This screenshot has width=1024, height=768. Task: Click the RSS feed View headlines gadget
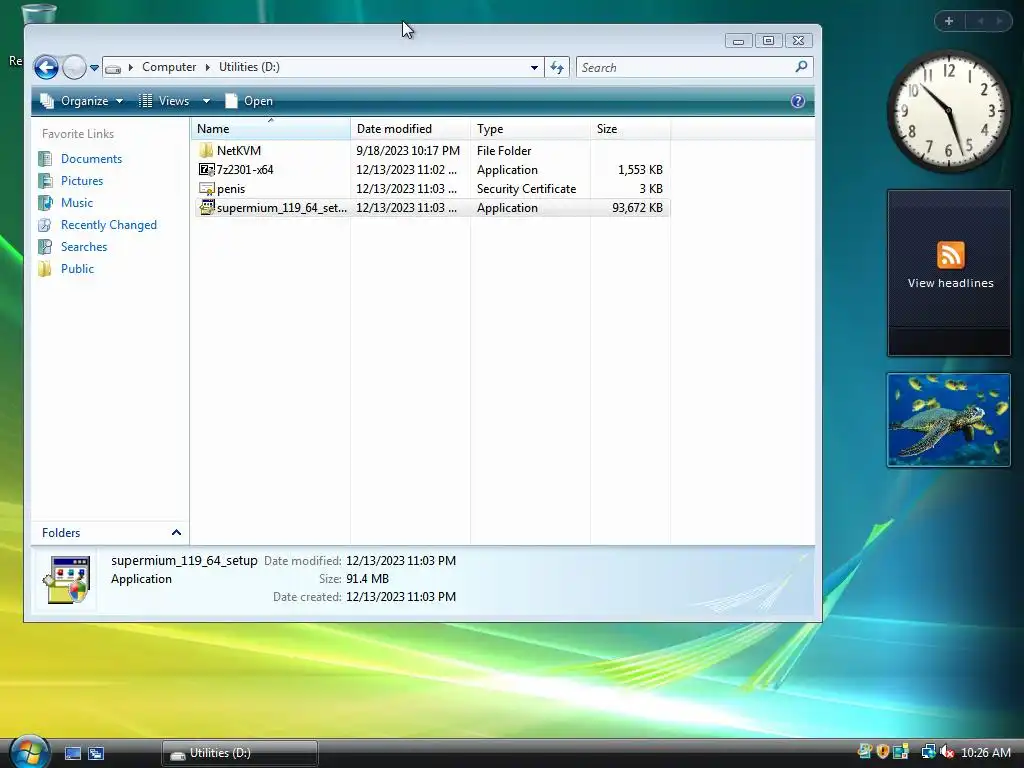pos(950,273)
